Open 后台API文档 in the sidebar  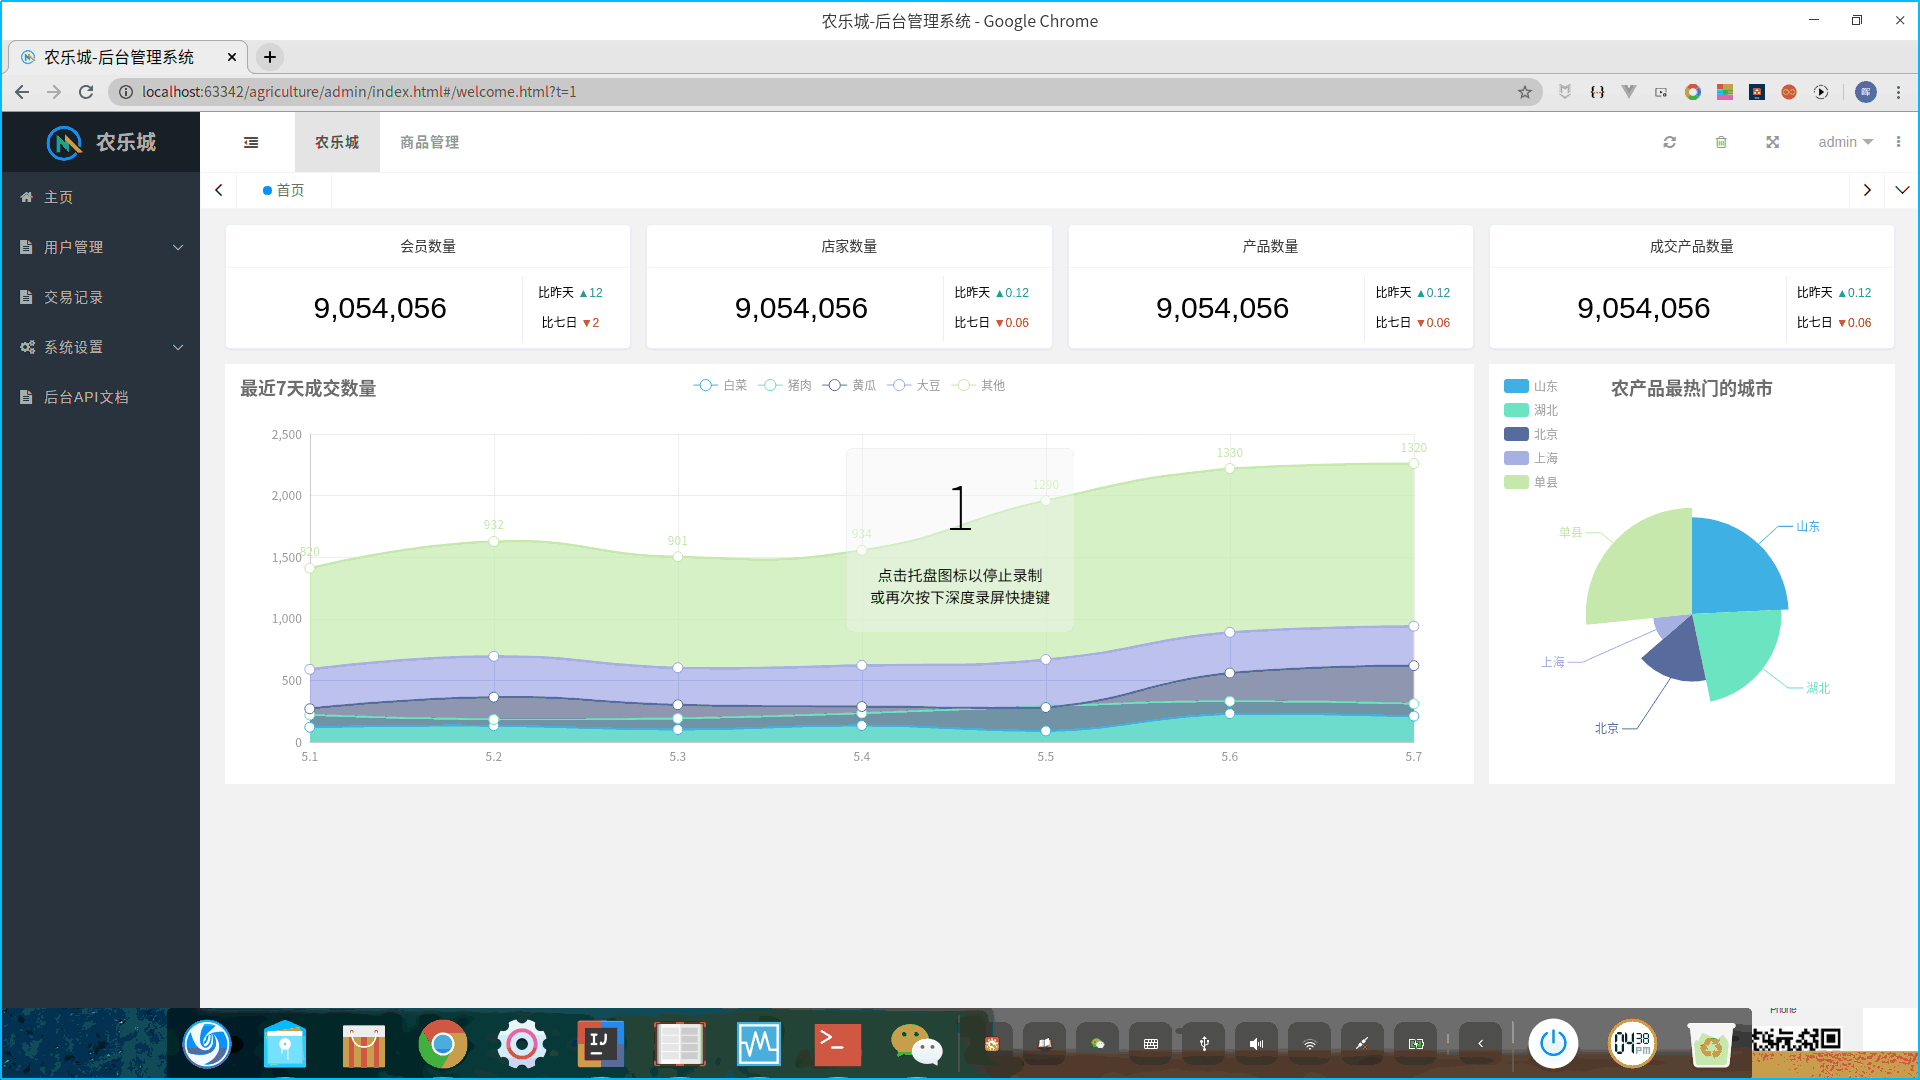pyautogui.click(x=85, y=397)
